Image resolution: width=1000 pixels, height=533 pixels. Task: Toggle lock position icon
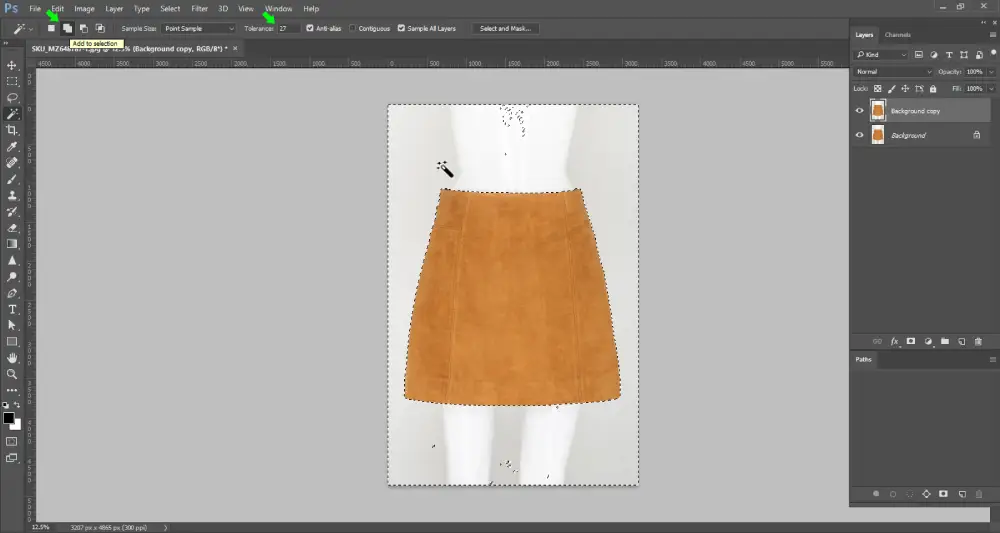[905, 89]
